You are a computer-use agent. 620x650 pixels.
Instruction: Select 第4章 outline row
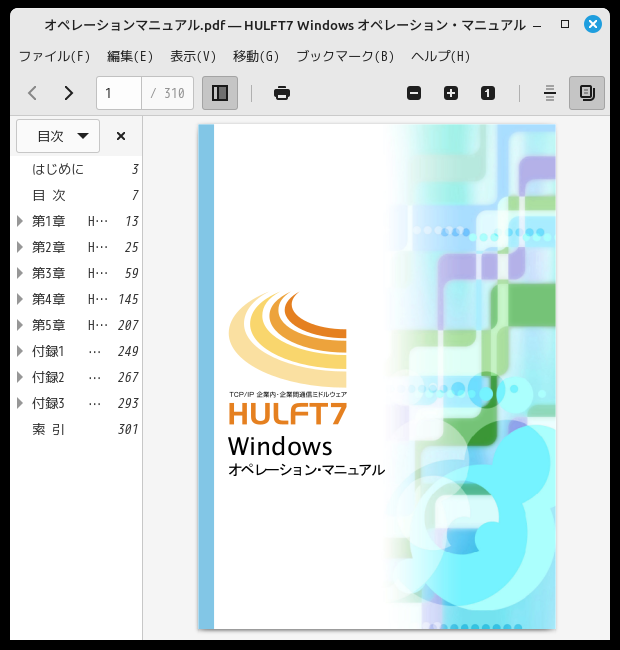tap(77, 299)
